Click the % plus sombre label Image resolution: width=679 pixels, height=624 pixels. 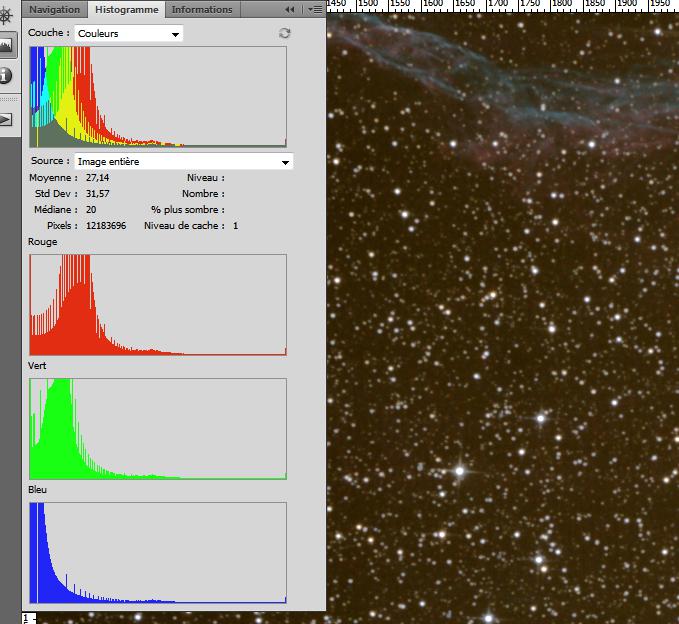(x=188, y=210)
